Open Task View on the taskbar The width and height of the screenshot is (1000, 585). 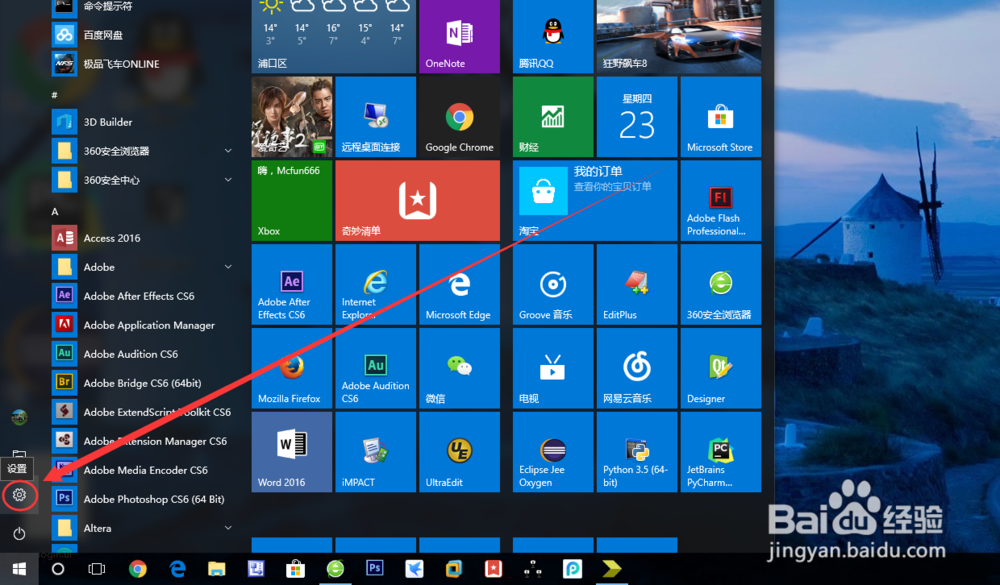(x=97, y=569)
